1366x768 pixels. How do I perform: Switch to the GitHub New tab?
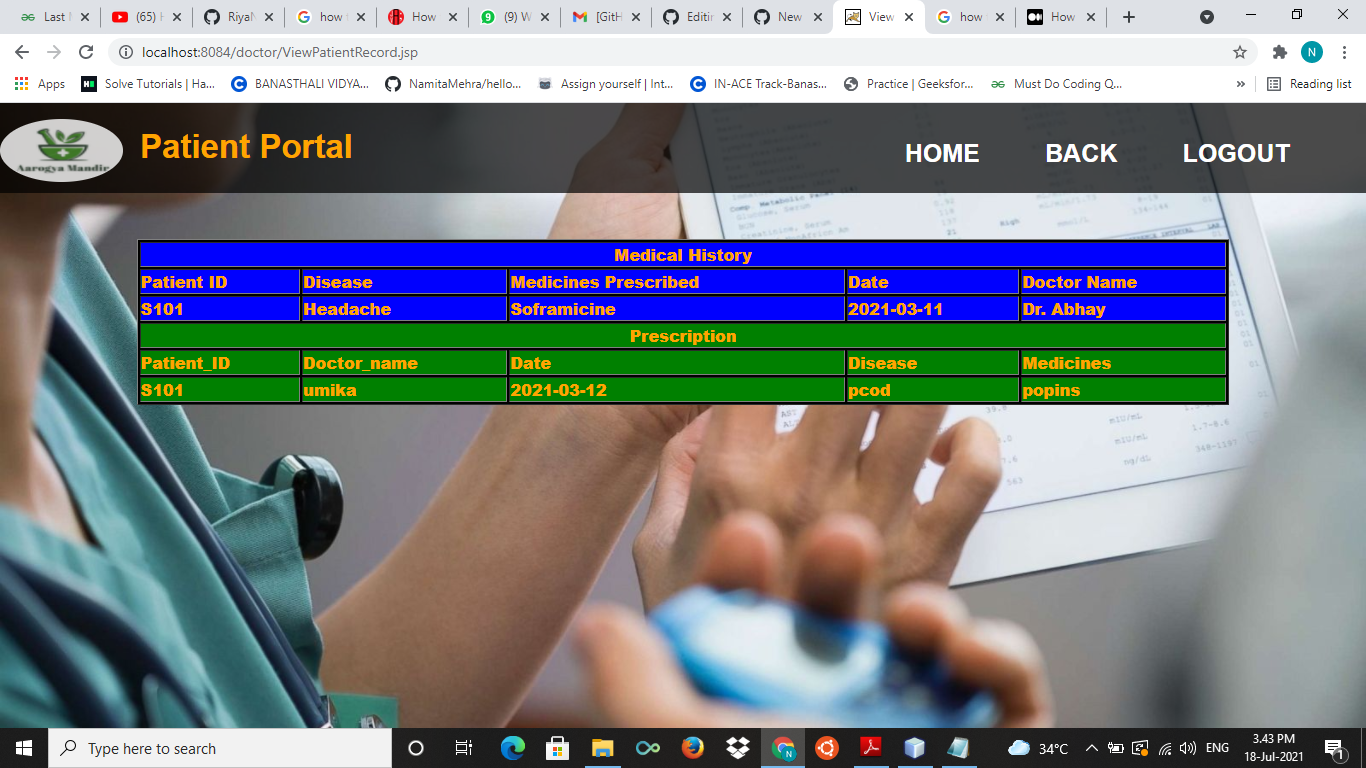[x=788, y=17]
